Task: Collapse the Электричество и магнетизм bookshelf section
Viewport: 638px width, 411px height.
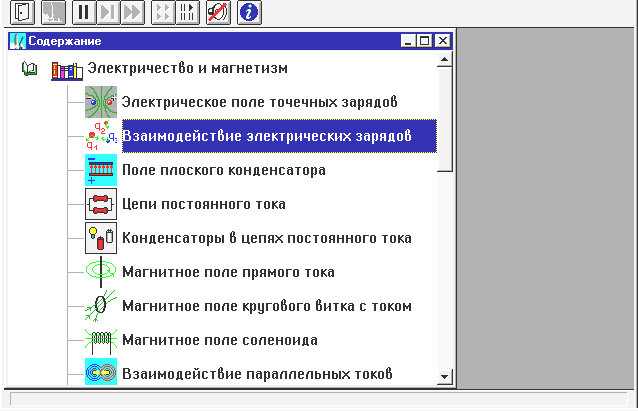Action: coord(67,70)
